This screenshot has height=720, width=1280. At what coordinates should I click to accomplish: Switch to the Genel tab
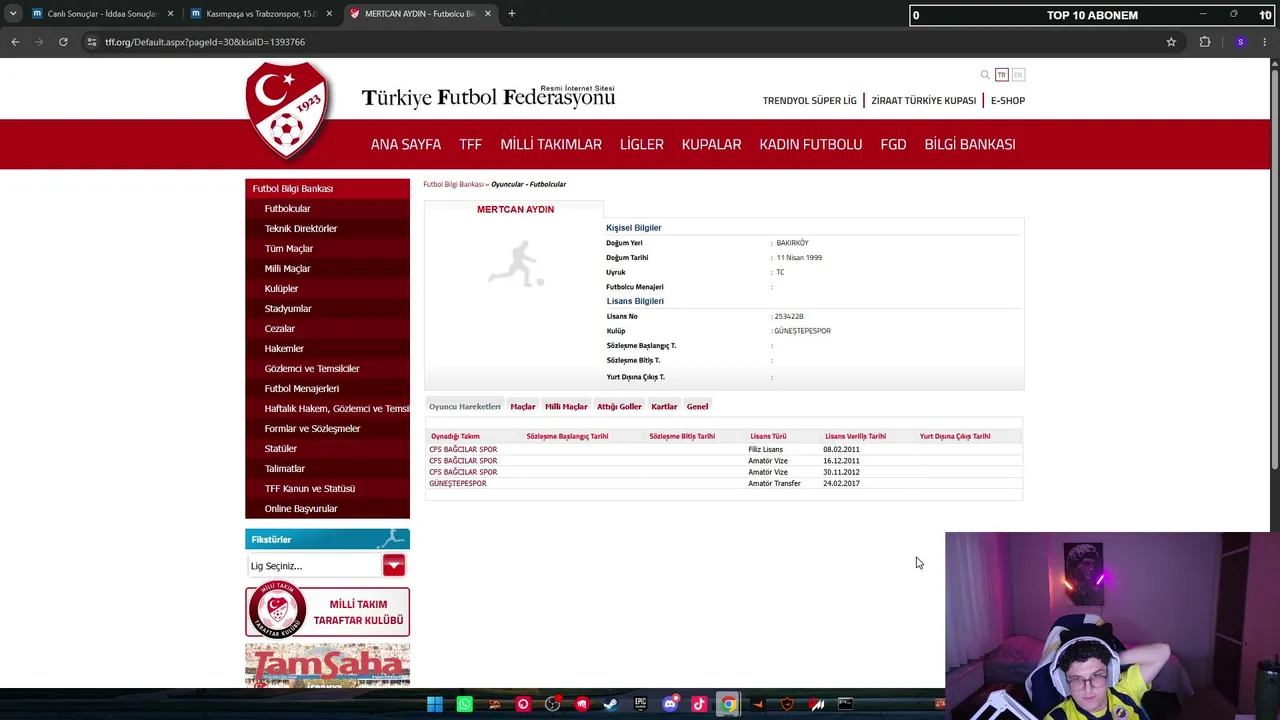(x=697, y=407)
